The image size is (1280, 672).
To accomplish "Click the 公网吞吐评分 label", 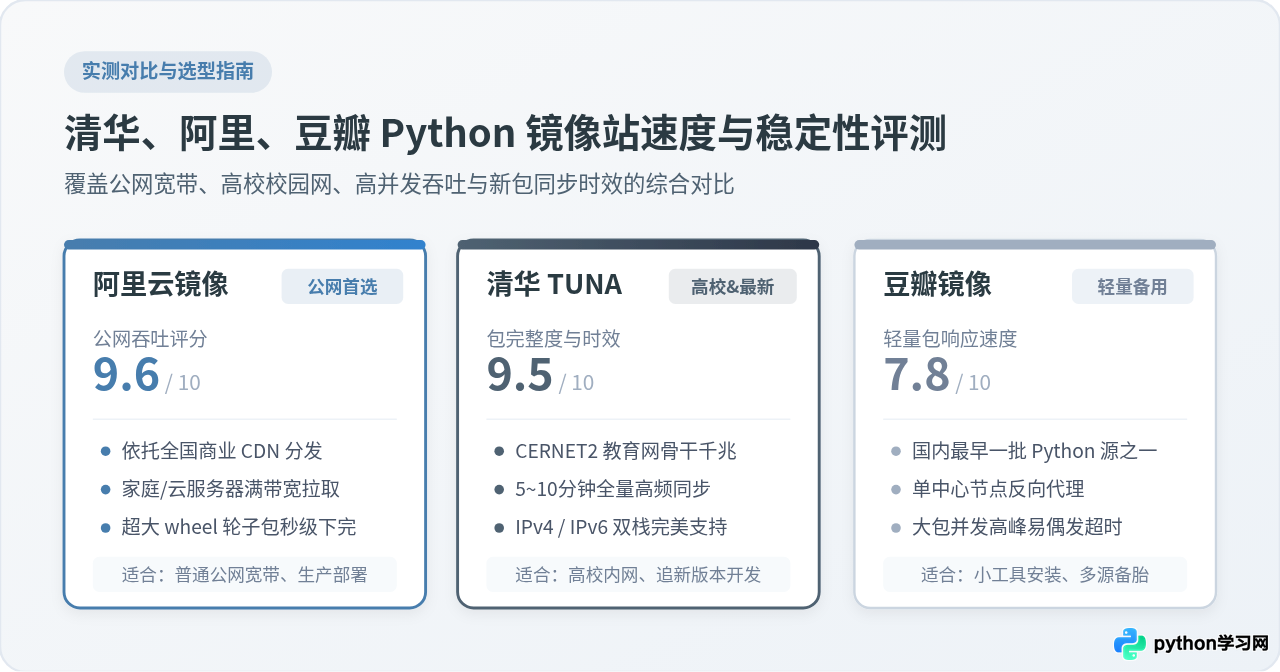I will pyautogui.click(x=150, y=339).
